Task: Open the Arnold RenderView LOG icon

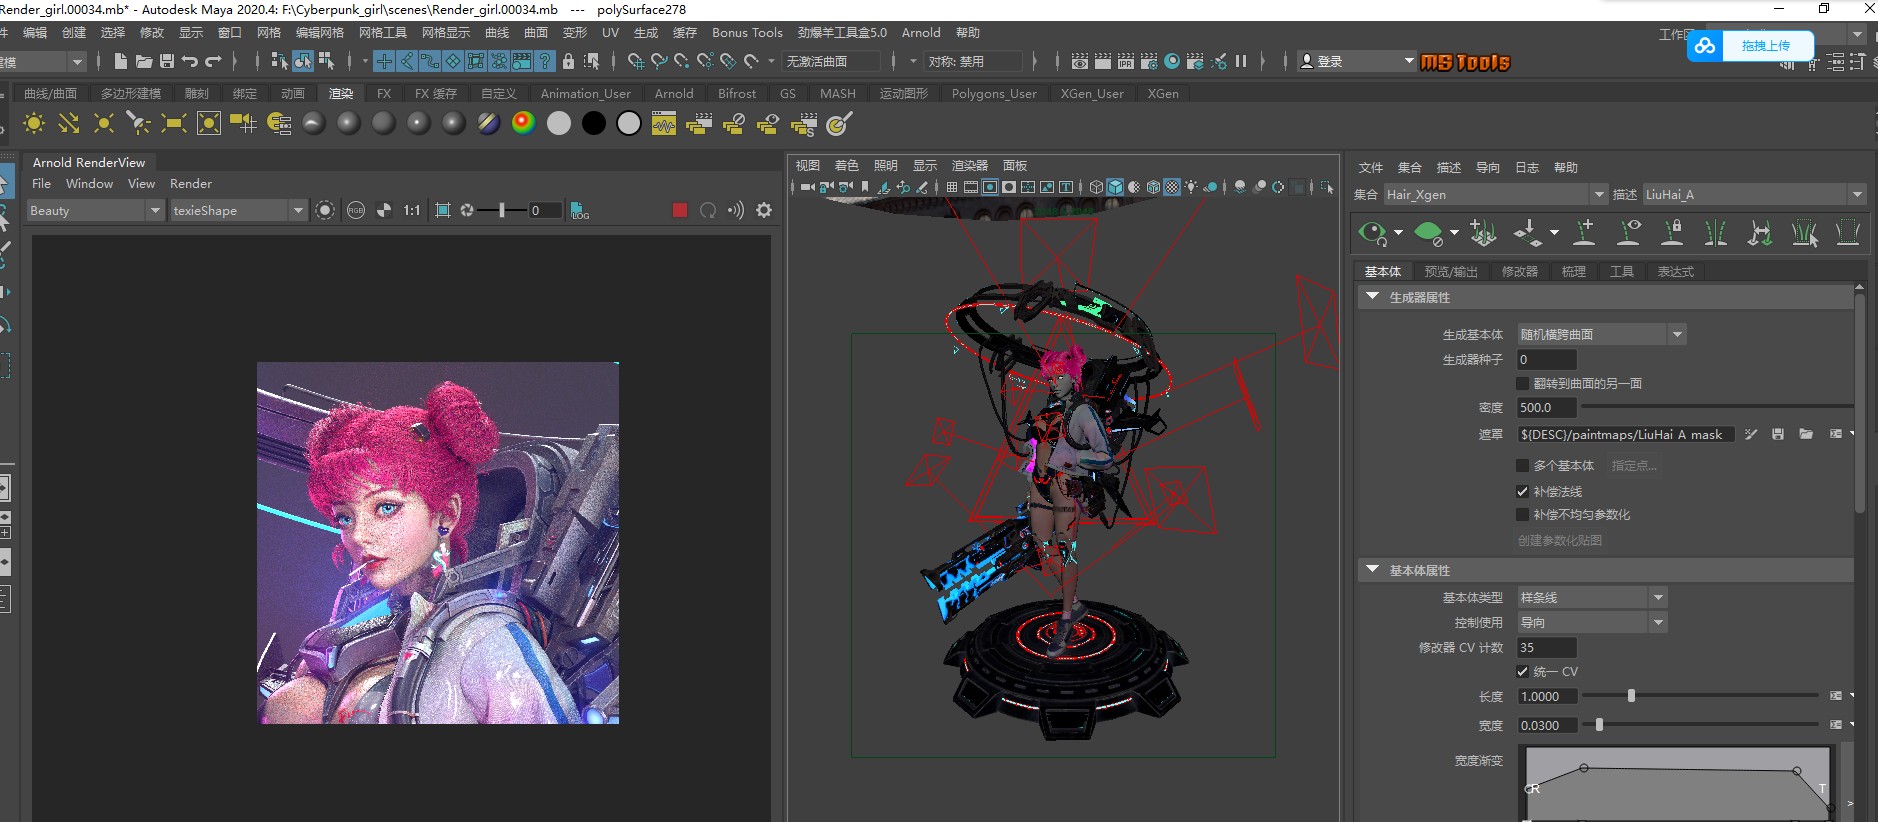Action: point(579,210)
